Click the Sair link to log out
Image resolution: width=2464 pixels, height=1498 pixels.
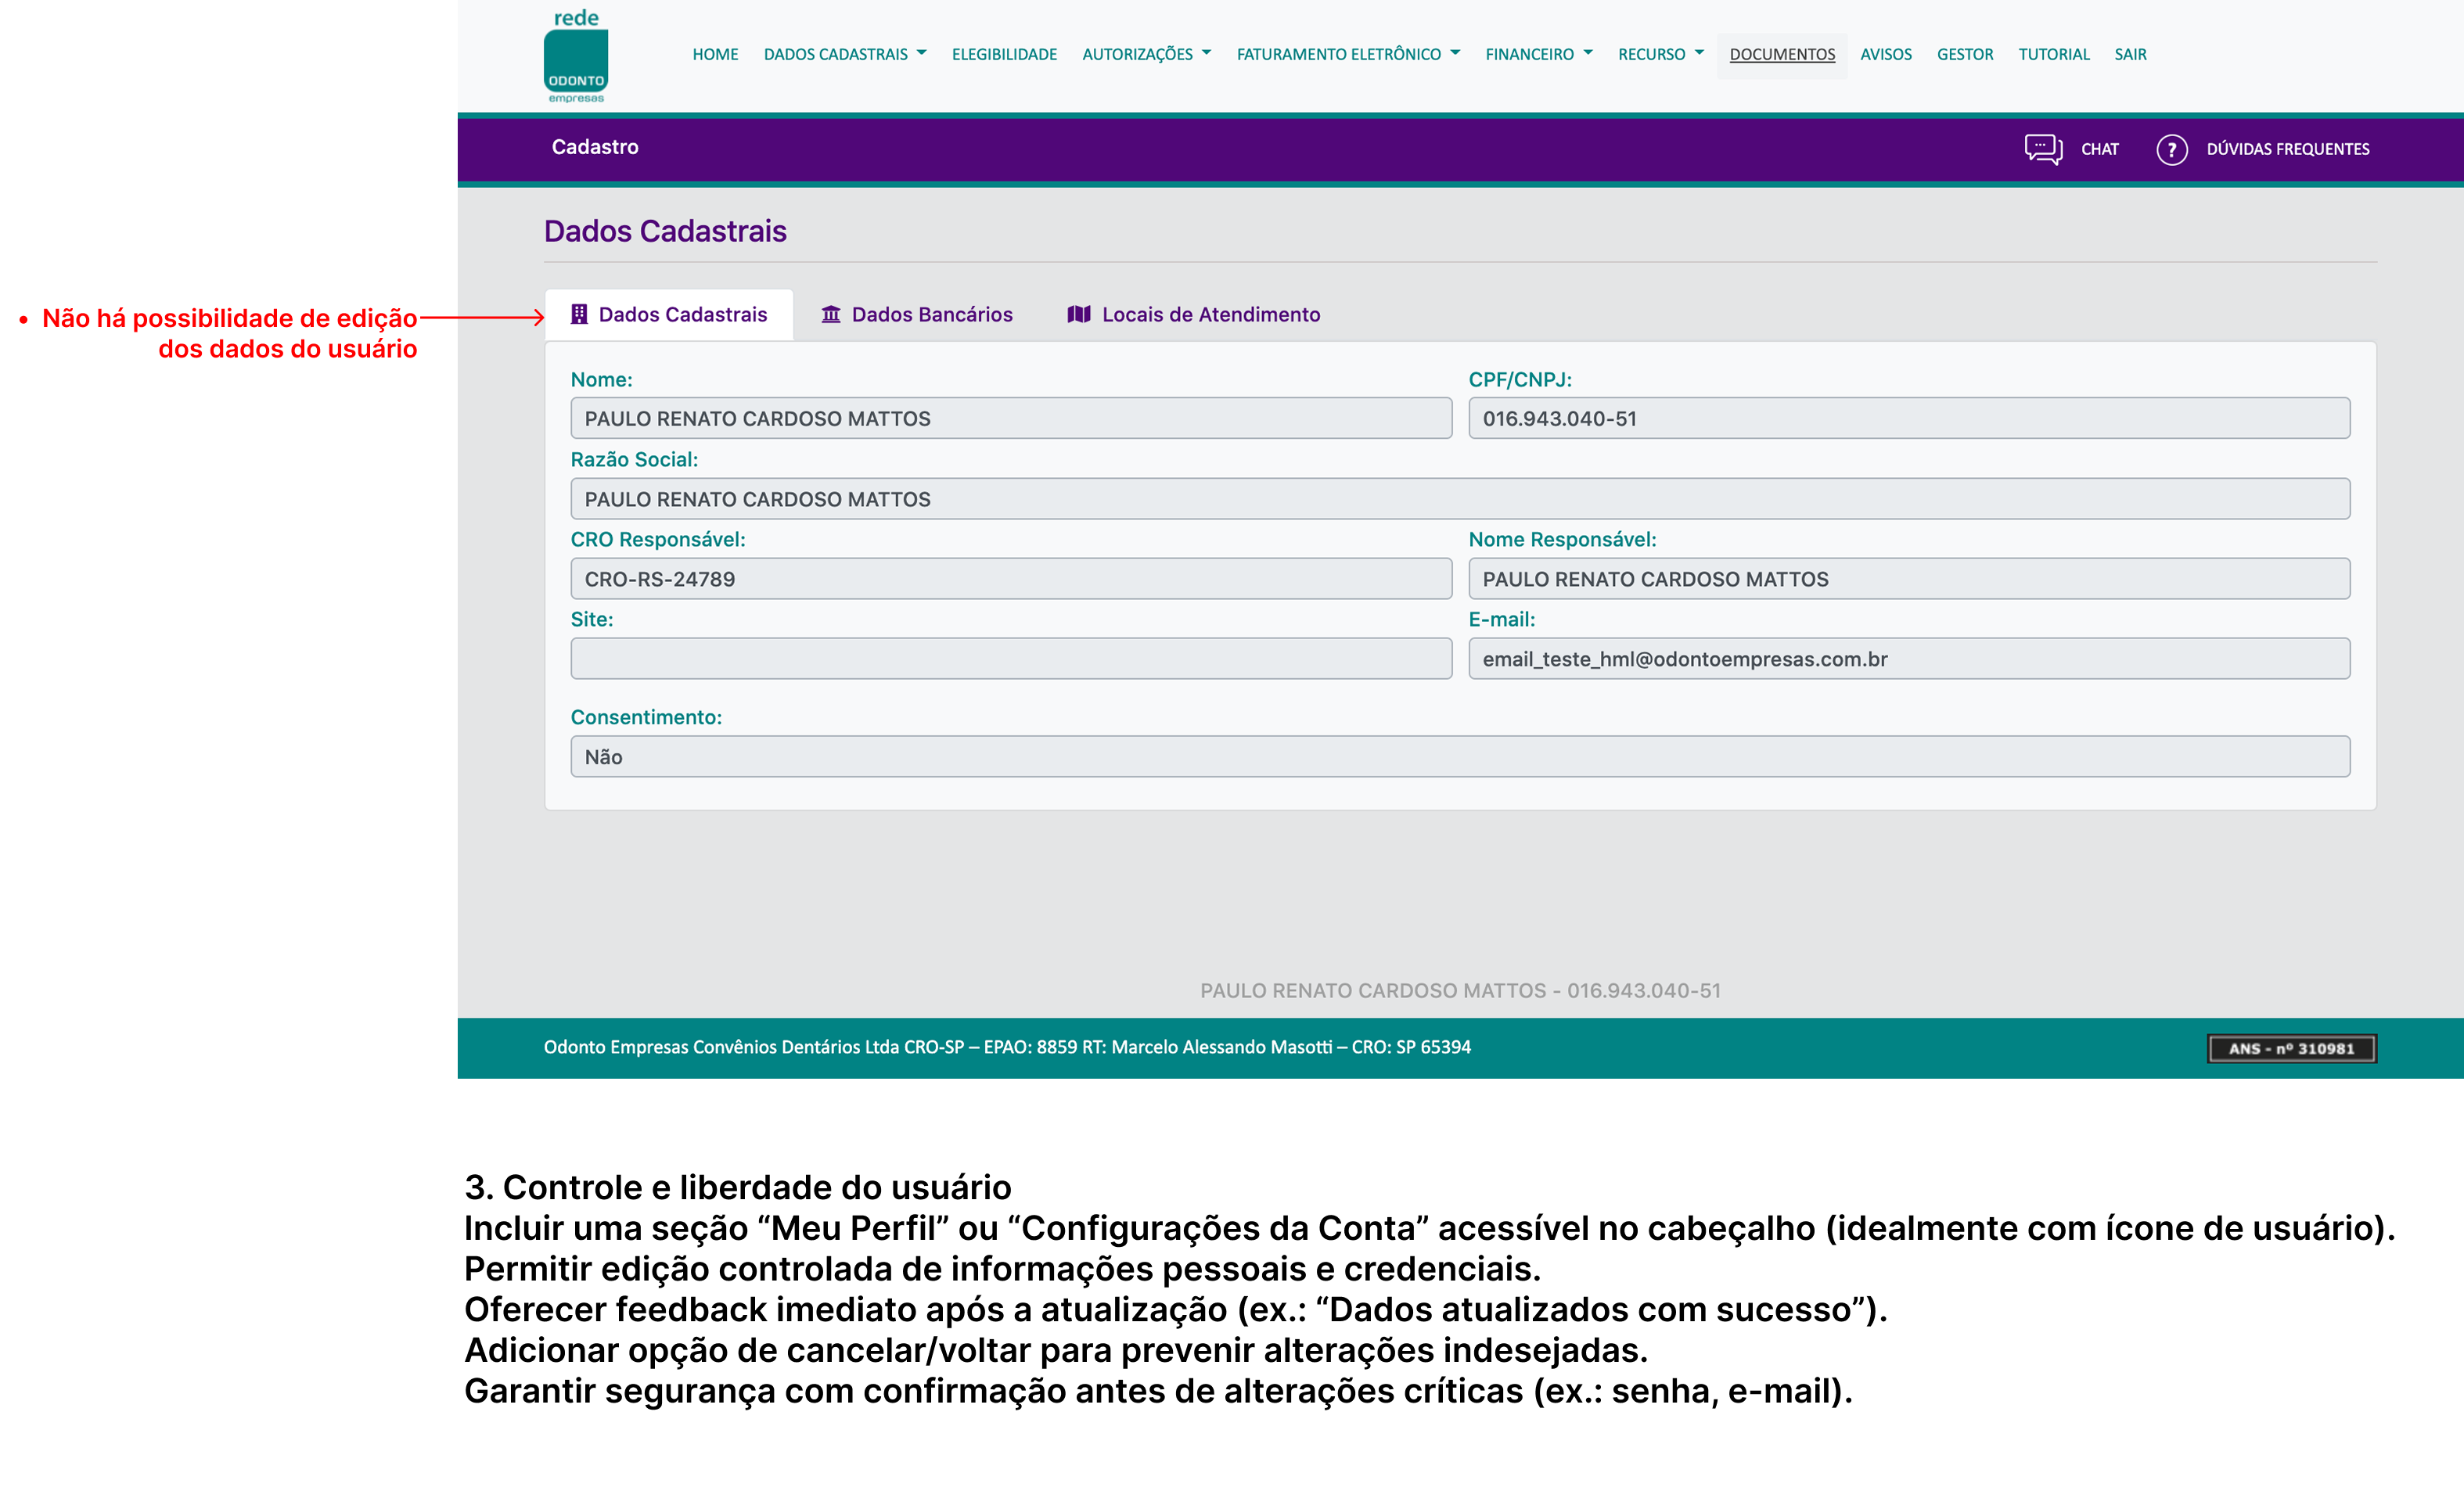[x=2130, y=54]
